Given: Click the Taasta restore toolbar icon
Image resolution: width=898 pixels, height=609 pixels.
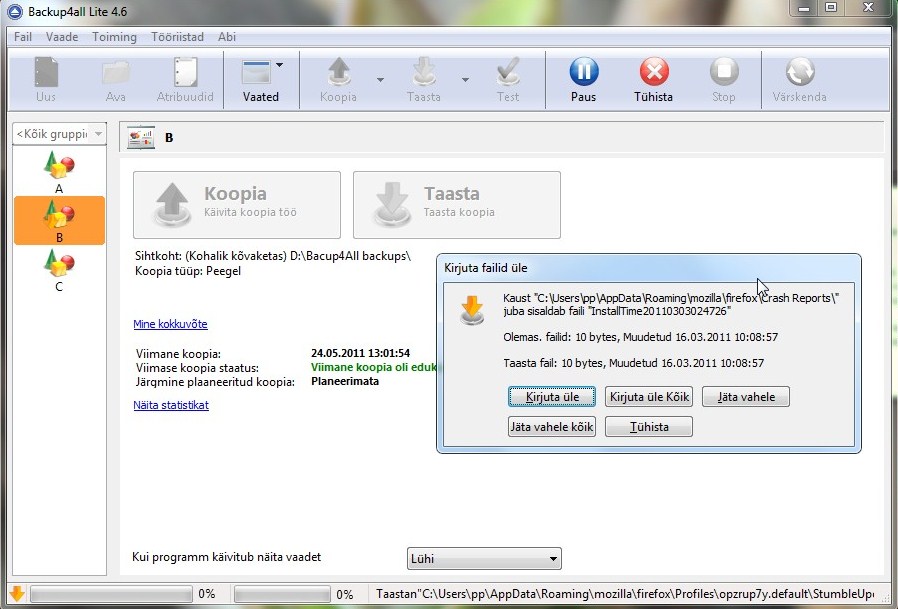Looking at the screenshot, I should pyautogui.click(x=424, y=72).
